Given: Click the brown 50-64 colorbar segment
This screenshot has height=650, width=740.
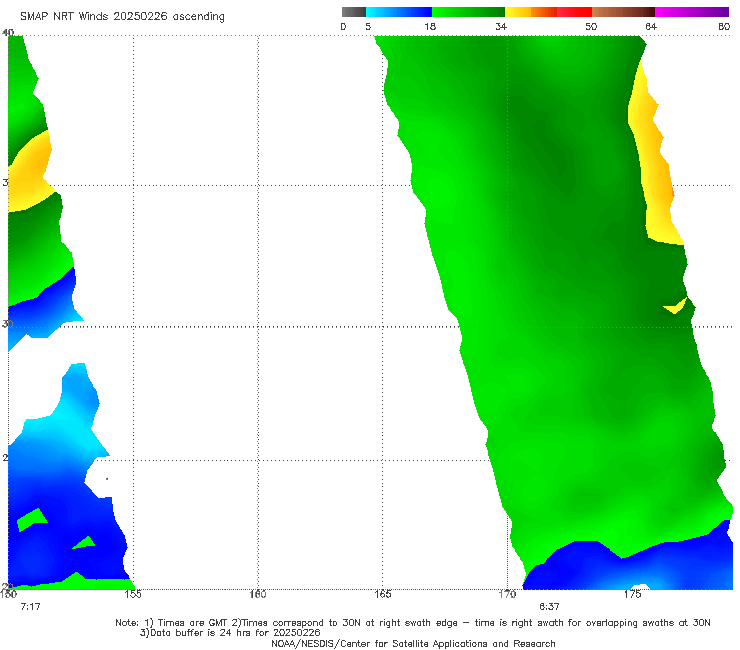Looking at the screenshot, I should click(623, 12).
